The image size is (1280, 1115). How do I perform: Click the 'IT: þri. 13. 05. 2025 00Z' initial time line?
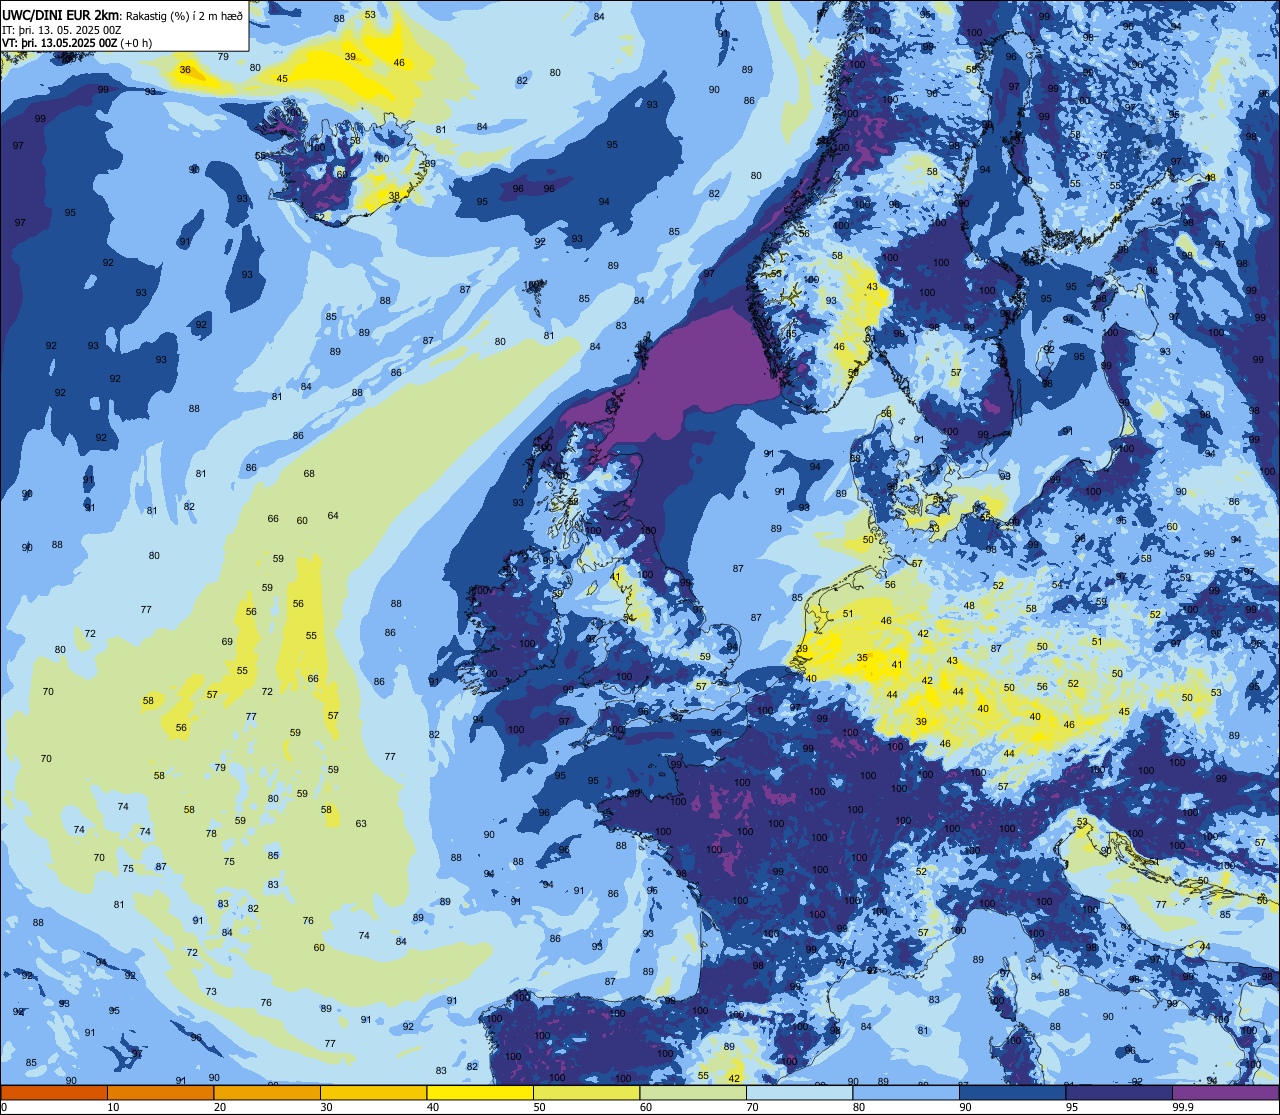[x=62, y=29]
